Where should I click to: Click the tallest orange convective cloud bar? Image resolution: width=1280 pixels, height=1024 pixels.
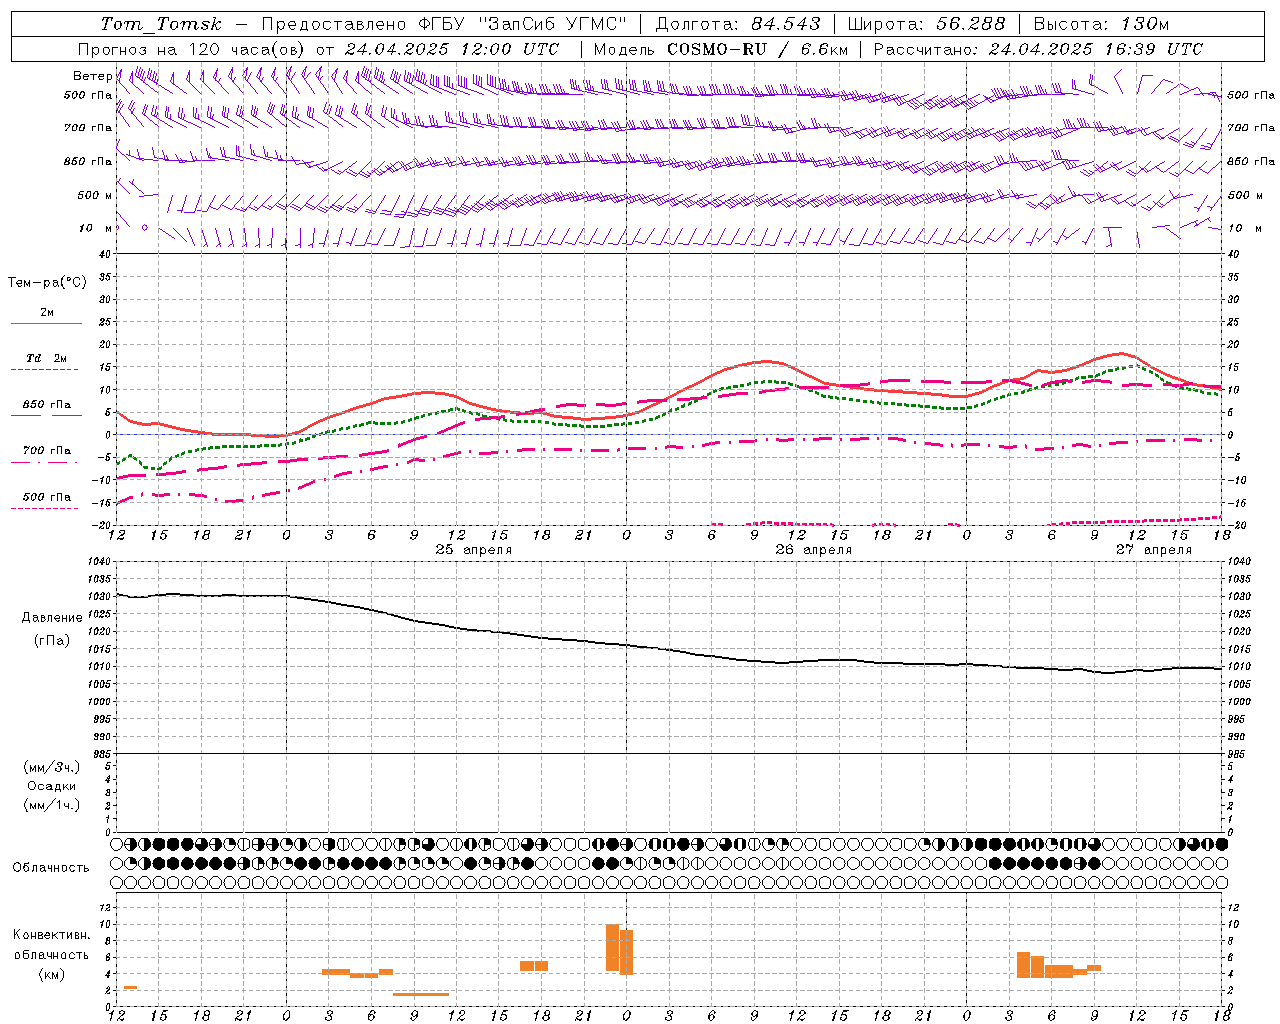pos(613,947)
